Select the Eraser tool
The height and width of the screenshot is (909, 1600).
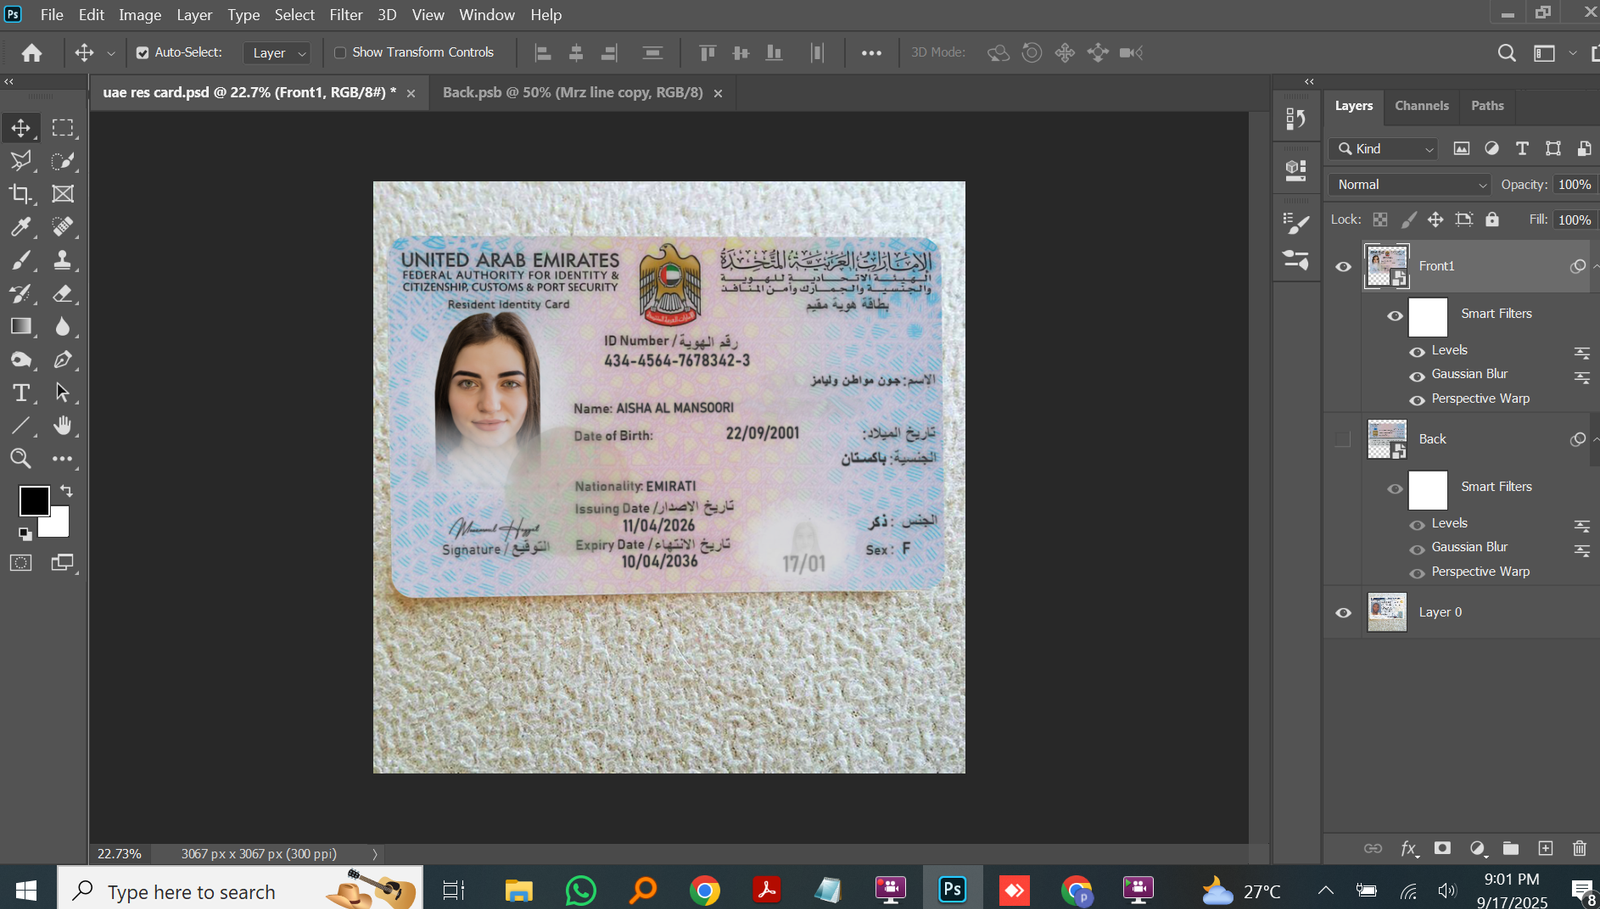pos(62,293)
